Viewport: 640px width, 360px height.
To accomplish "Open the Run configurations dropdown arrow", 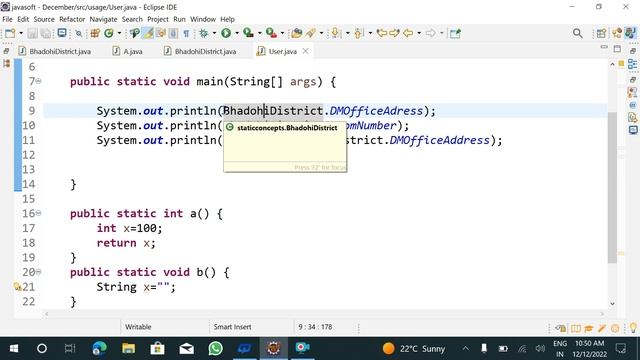I will pyautogui.click(x=237, y=33).
